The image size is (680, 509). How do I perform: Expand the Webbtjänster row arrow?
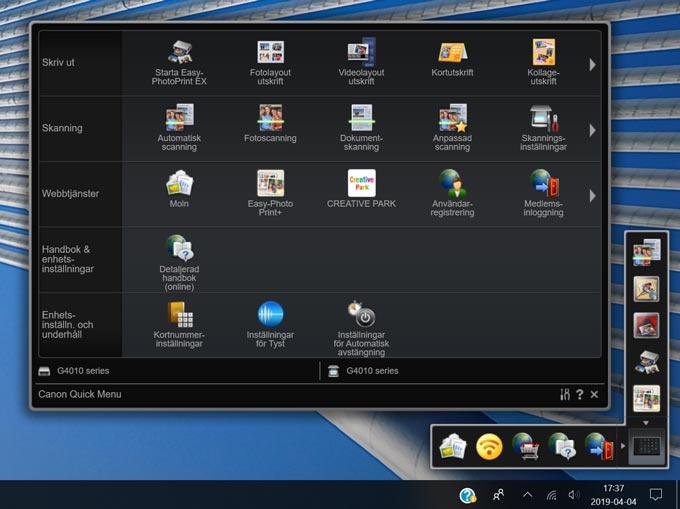point(592,196)
